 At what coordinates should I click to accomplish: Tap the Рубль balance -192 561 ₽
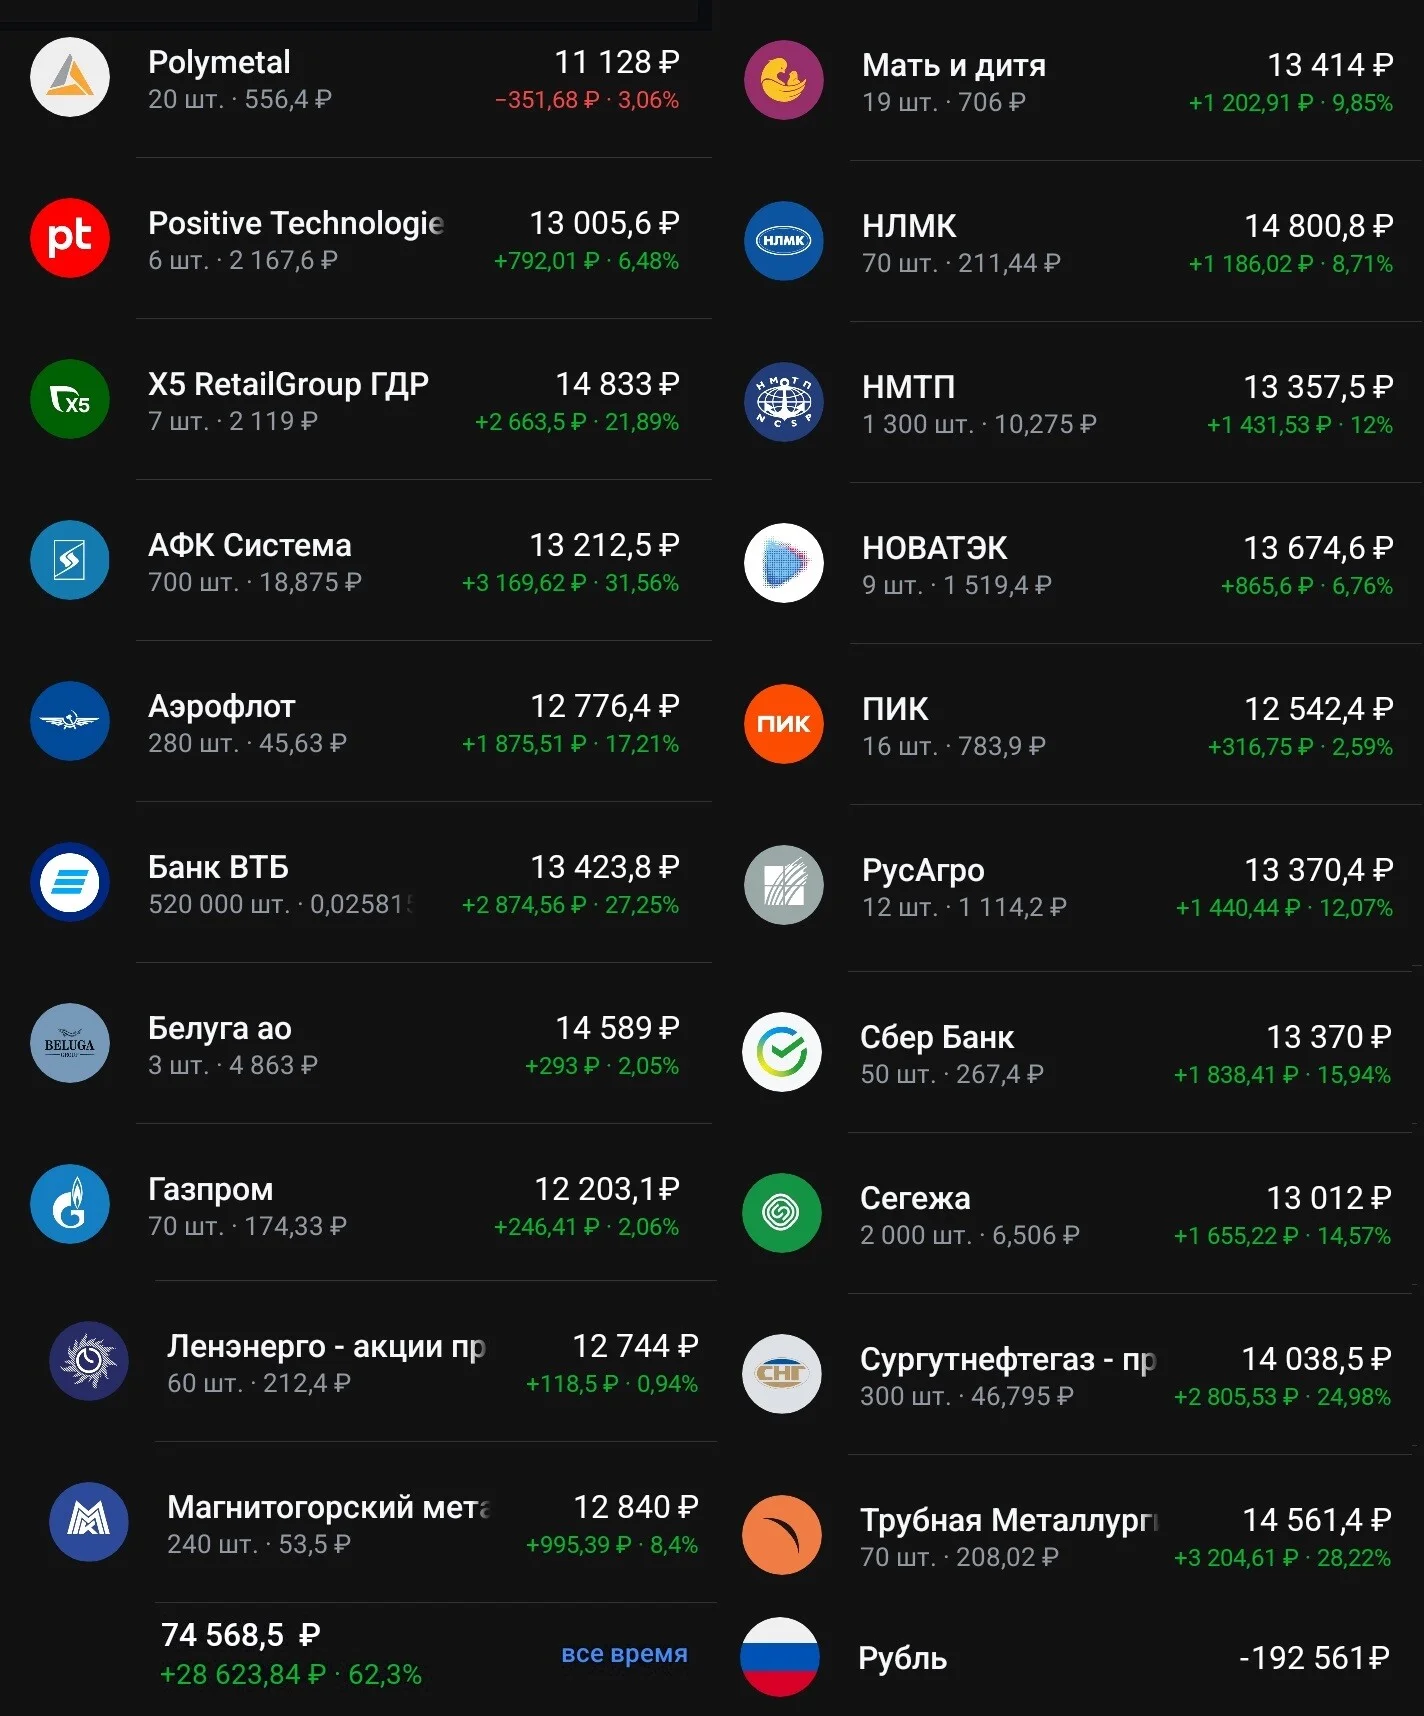click(x=1314, y=1658)
